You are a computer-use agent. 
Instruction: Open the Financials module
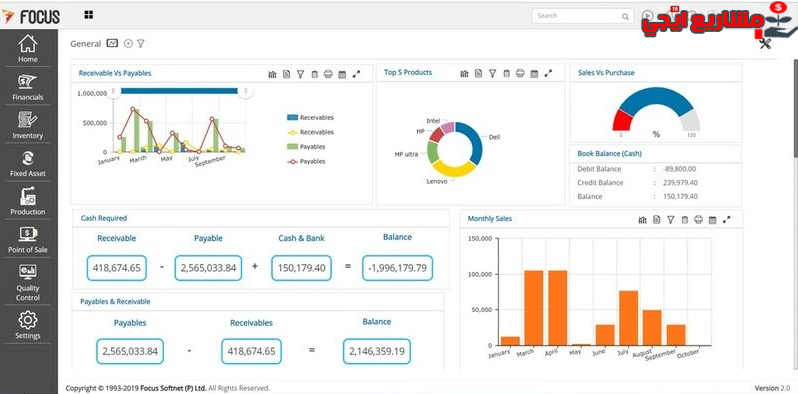click(x=28, y=87)
